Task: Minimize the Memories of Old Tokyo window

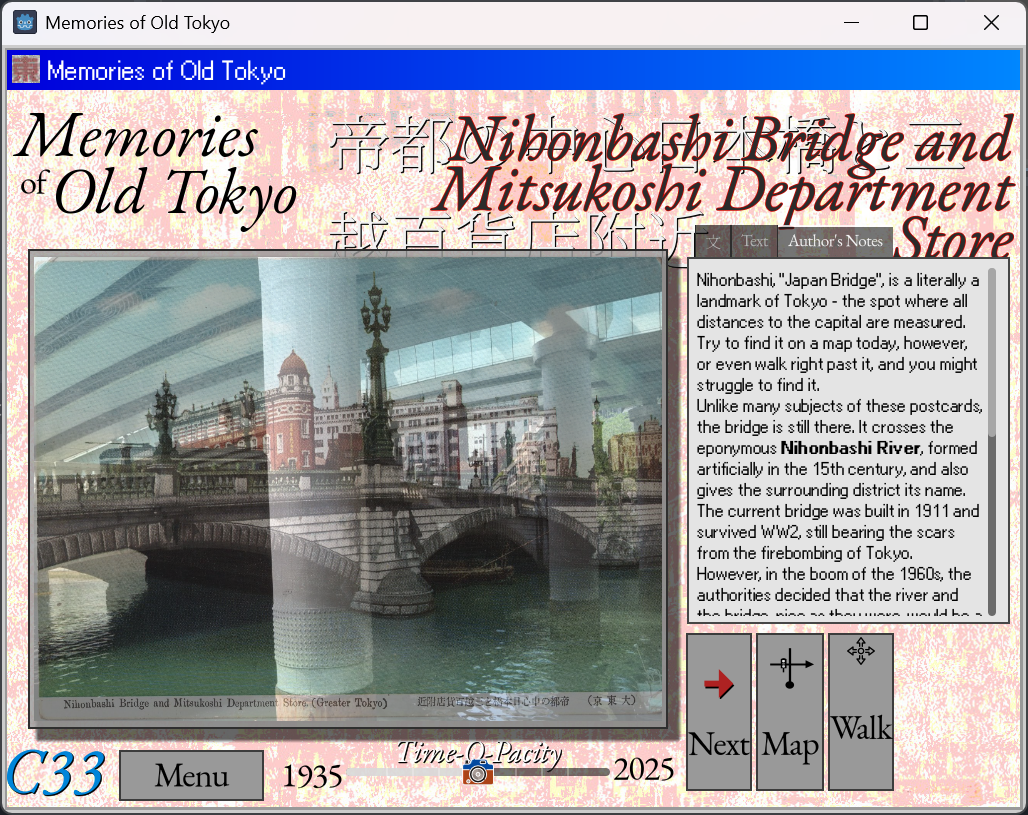Action: pyautogui.click(x=851, y=23)
